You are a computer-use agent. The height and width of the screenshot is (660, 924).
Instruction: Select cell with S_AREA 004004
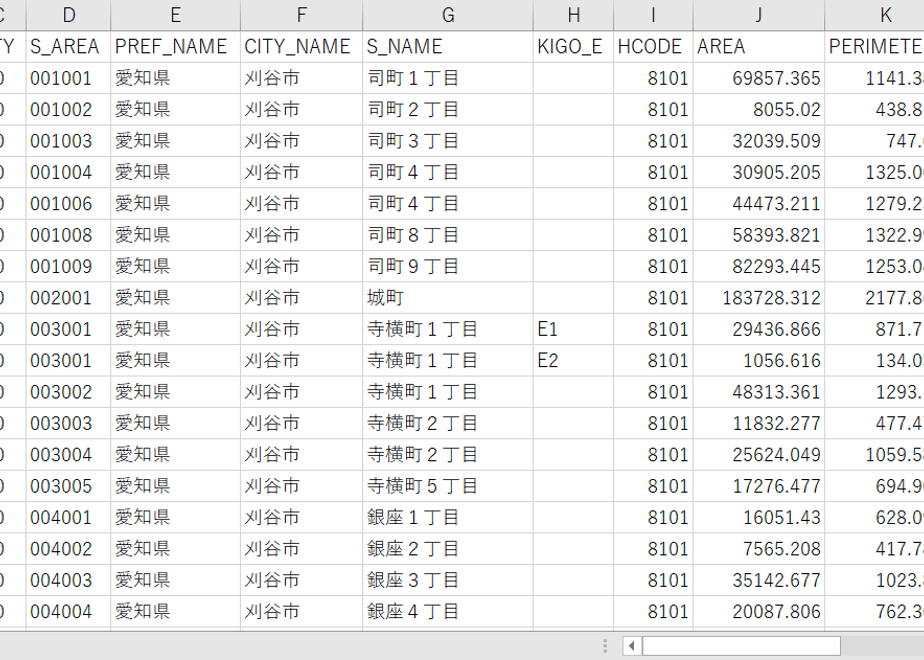(68, 612)
